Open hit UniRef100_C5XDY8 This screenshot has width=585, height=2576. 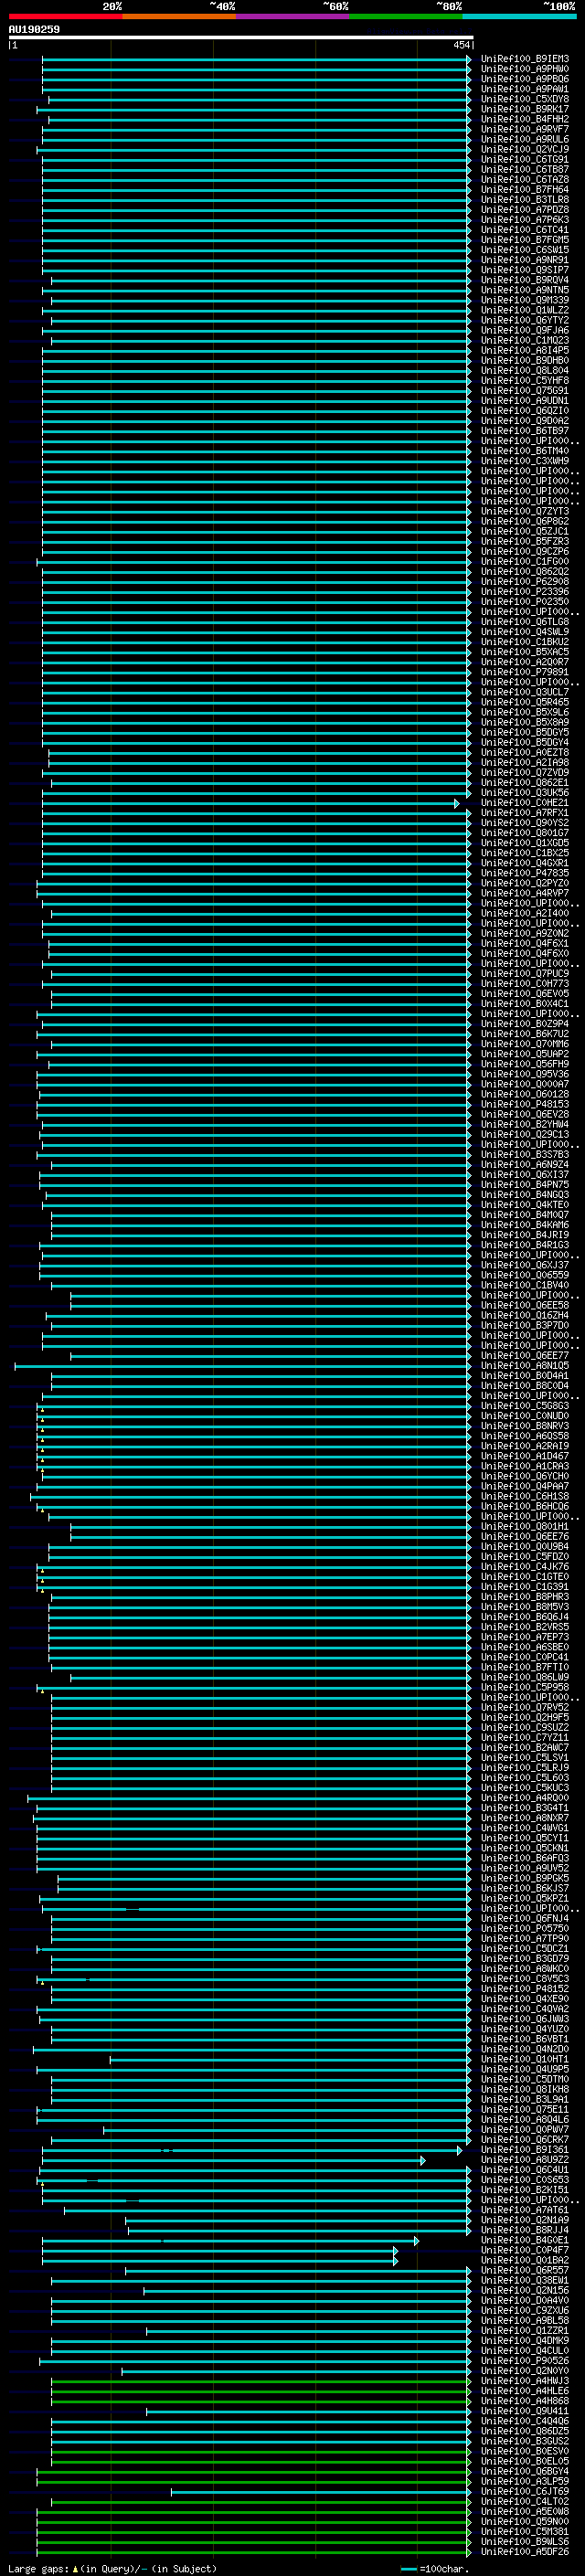coord(525,99)
